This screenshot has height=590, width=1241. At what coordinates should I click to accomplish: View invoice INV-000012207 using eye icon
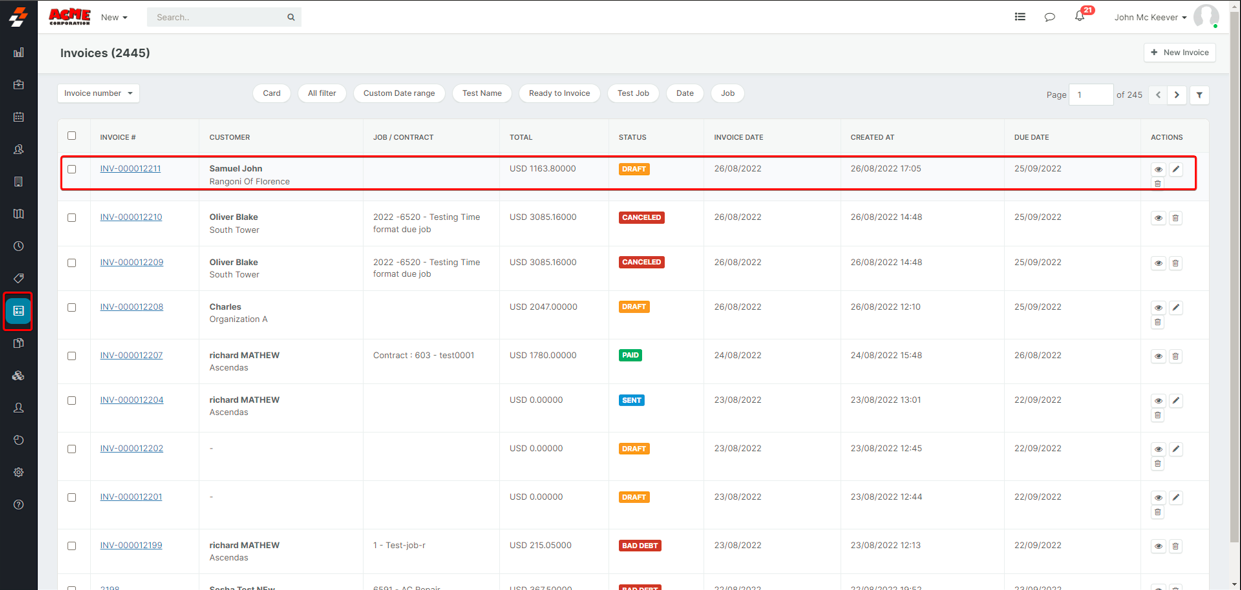click(x=1158, y=356)
